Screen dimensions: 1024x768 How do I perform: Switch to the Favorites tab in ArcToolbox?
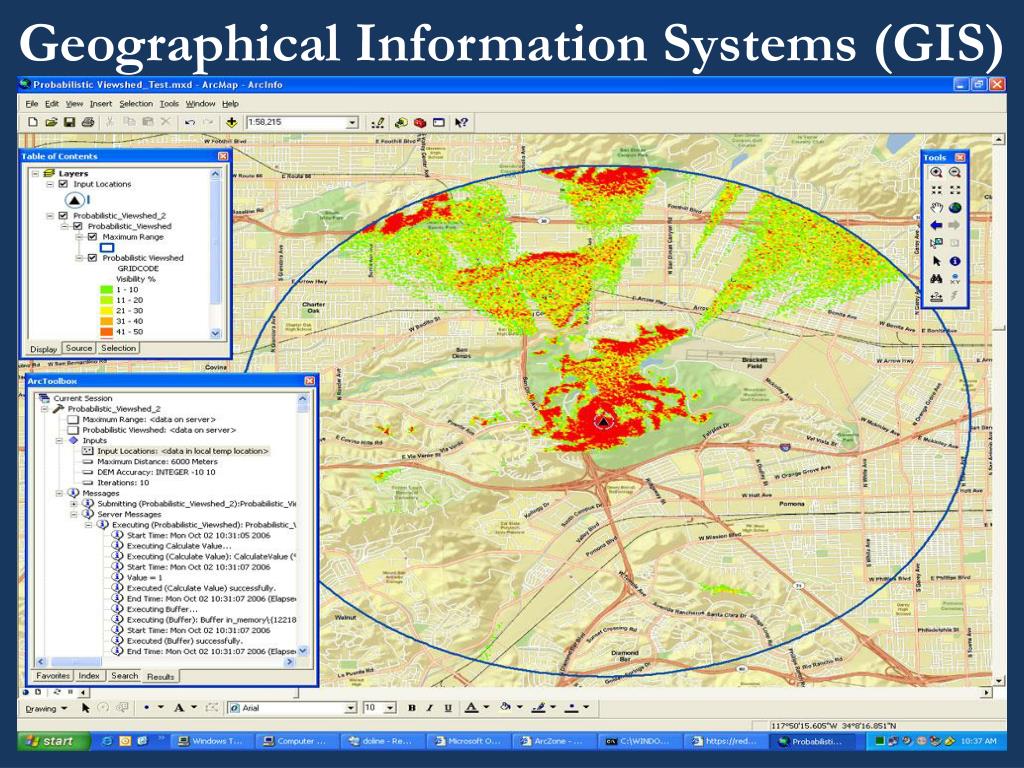click(53, 676)
